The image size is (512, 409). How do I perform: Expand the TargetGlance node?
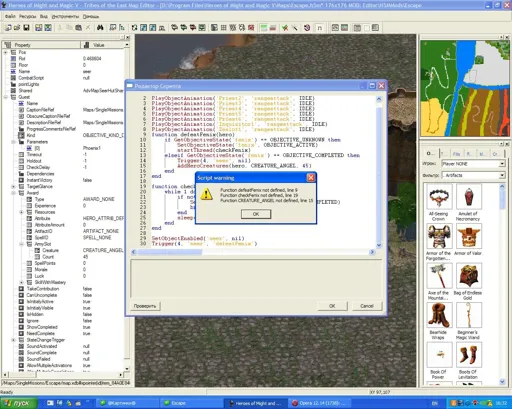[x=13, y=186]
